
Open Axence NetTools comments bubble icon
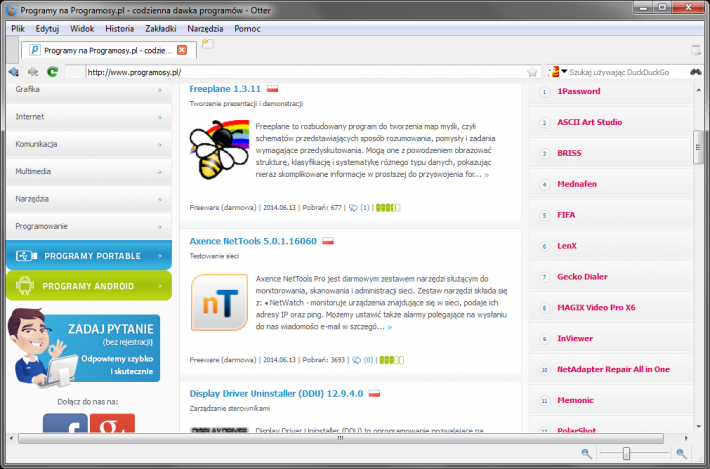tap(357, 360)
